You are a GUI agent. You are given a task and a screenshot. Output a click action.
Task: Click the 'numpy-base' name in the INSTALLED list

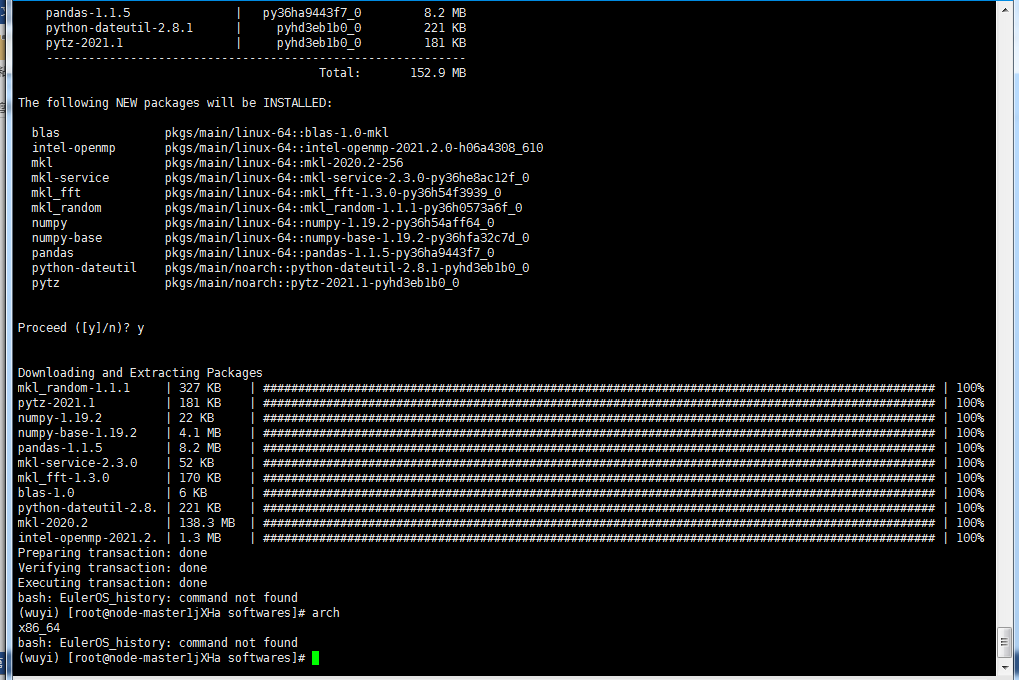pos(66,237)
